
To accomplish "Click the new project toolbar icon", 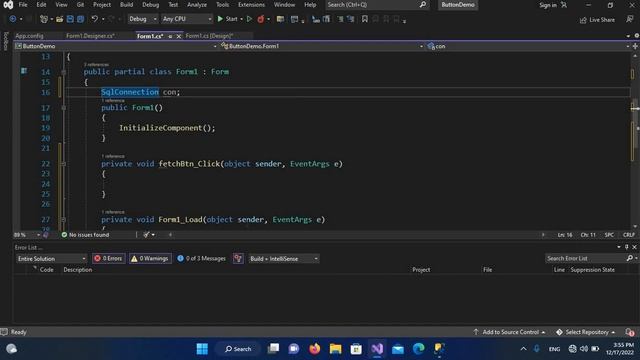I will (x=44, y=19).
